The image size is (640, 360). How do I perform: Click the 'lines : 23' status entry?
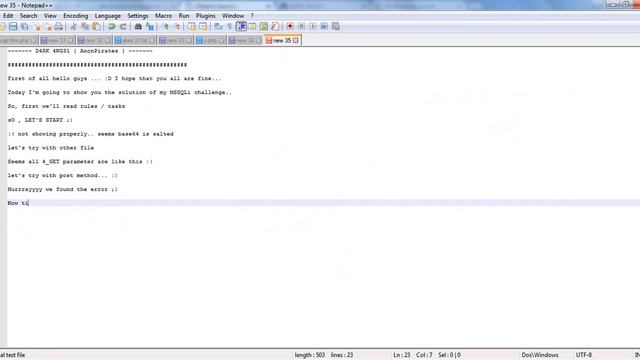pyautogui.click(x=342, y=355)
